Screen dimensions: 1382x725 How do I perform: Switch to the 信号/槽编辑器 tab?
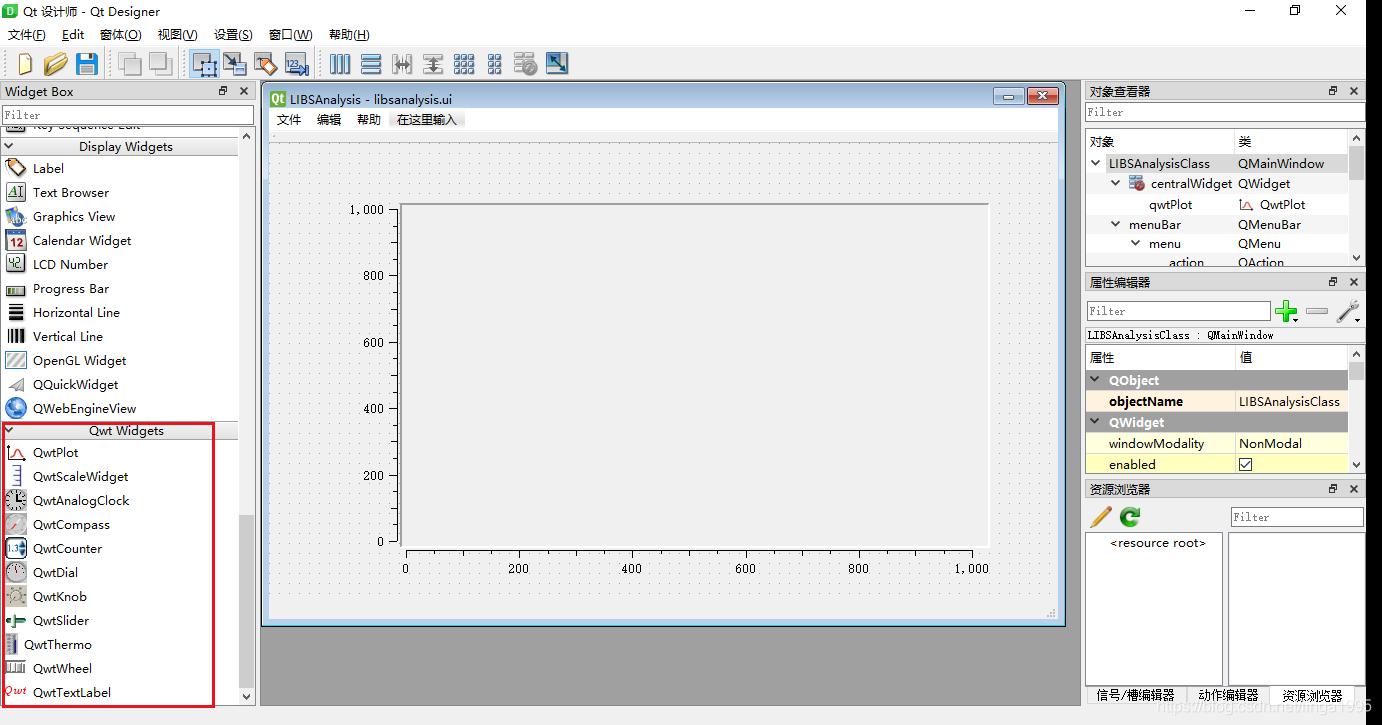[1136, 695]
